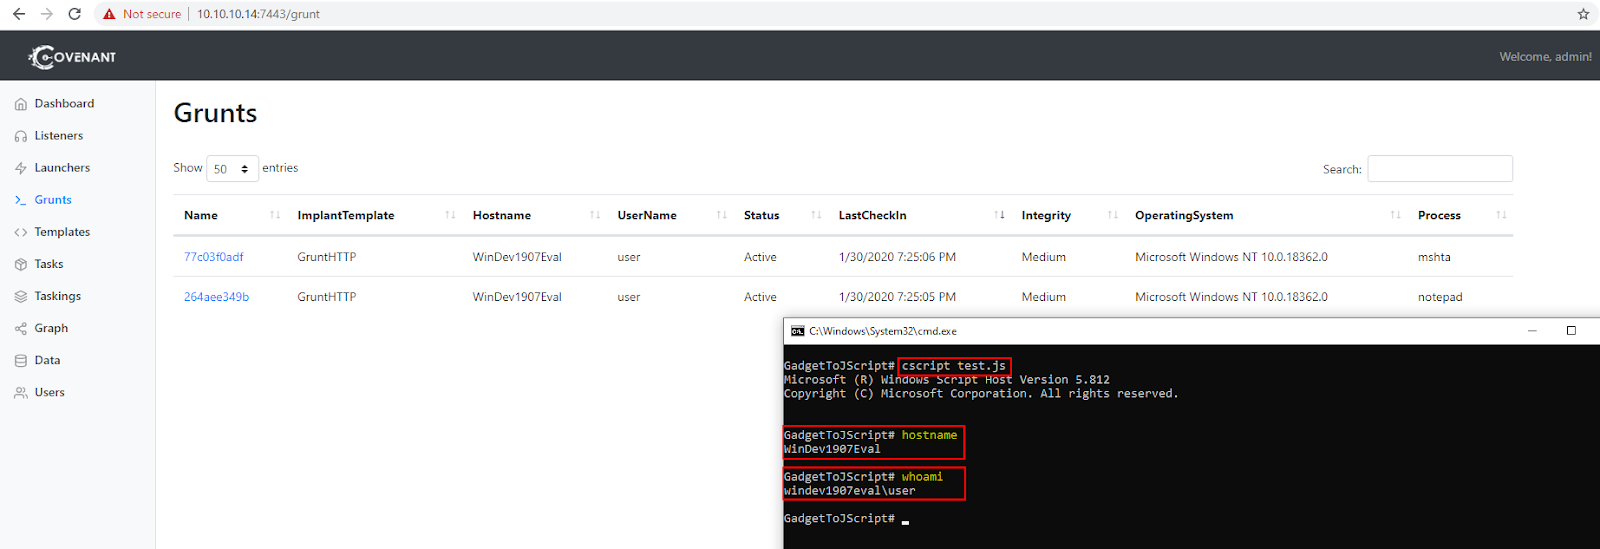The image size is (1600, 549).
Task: Click windev1907eval\user output in cmd
Action: (850, 491)
